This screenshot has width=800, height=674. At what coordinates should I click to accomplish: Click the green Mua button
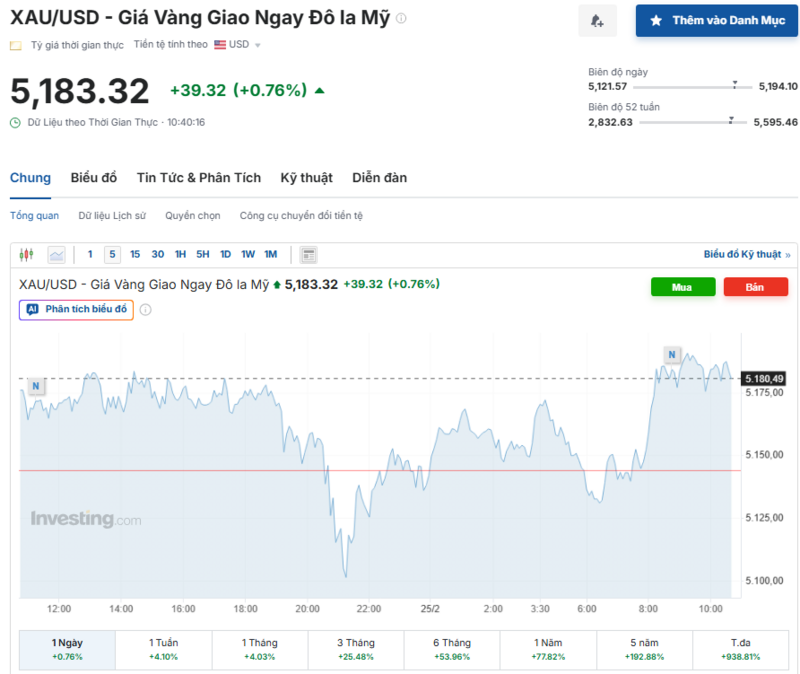tap(683, 286)
